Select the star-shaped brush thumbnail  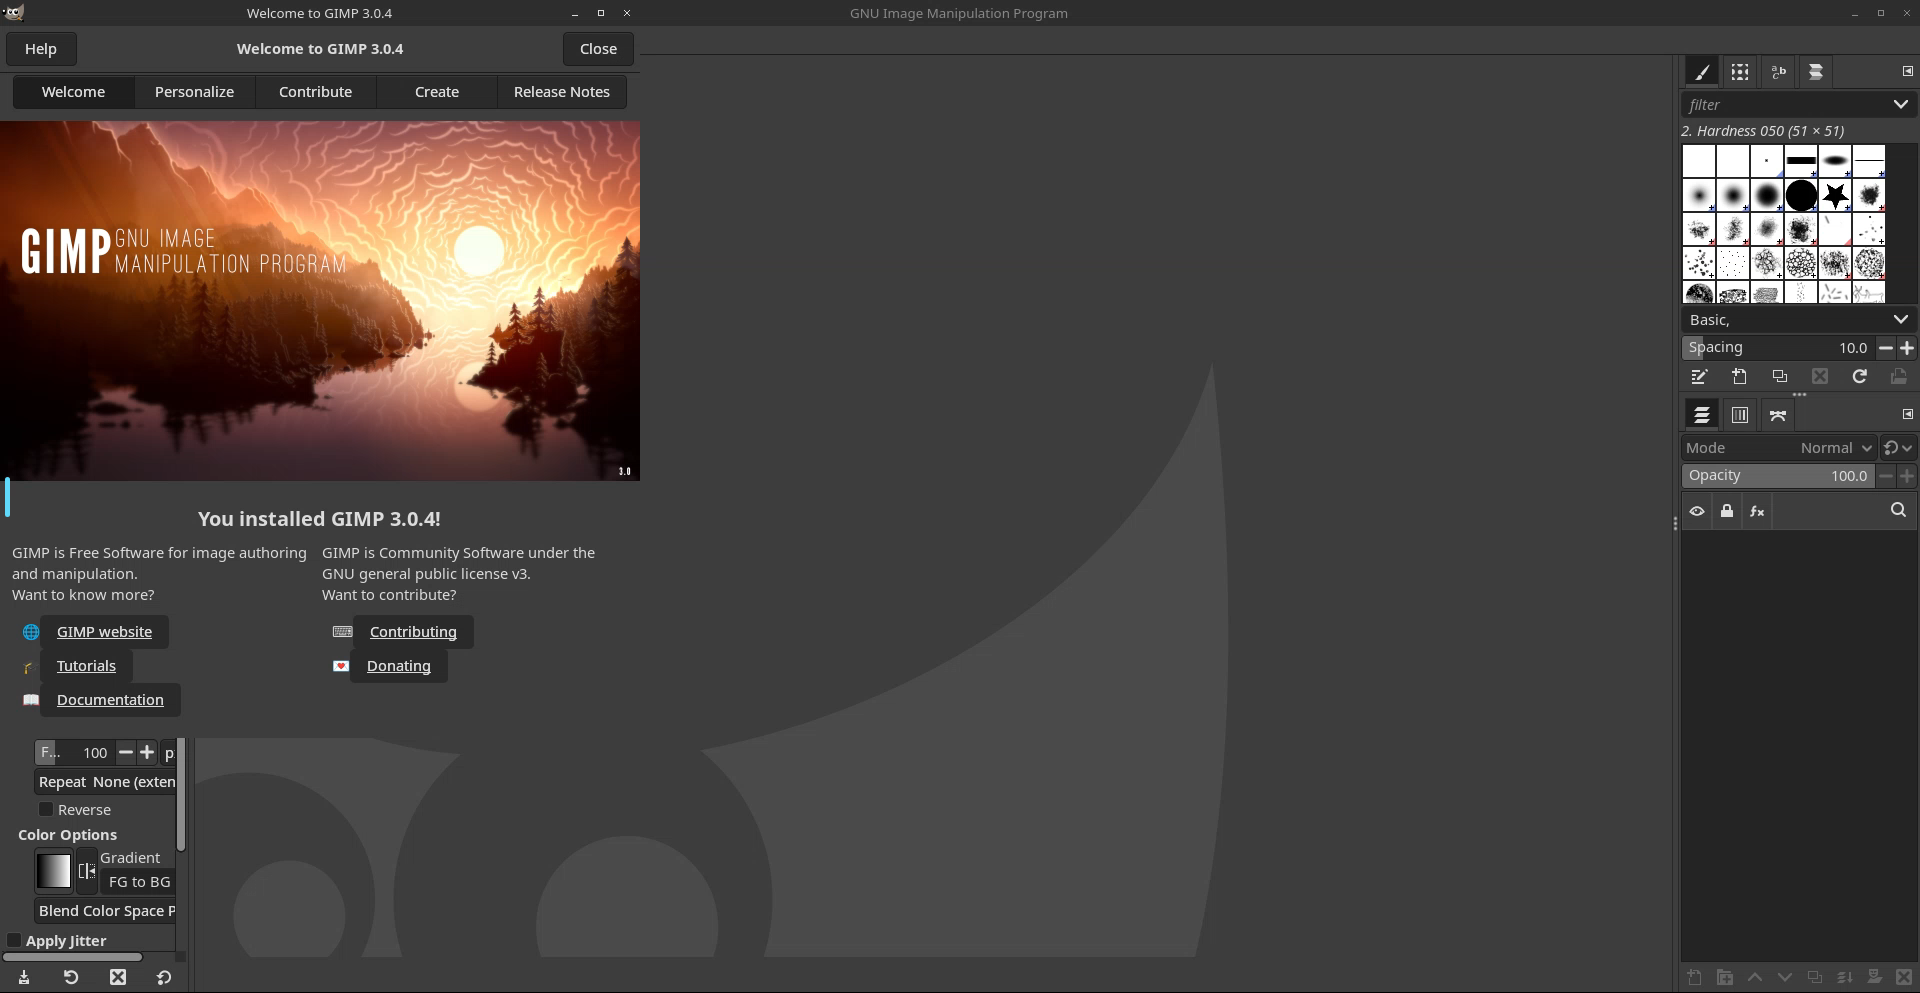point(1835,195)
